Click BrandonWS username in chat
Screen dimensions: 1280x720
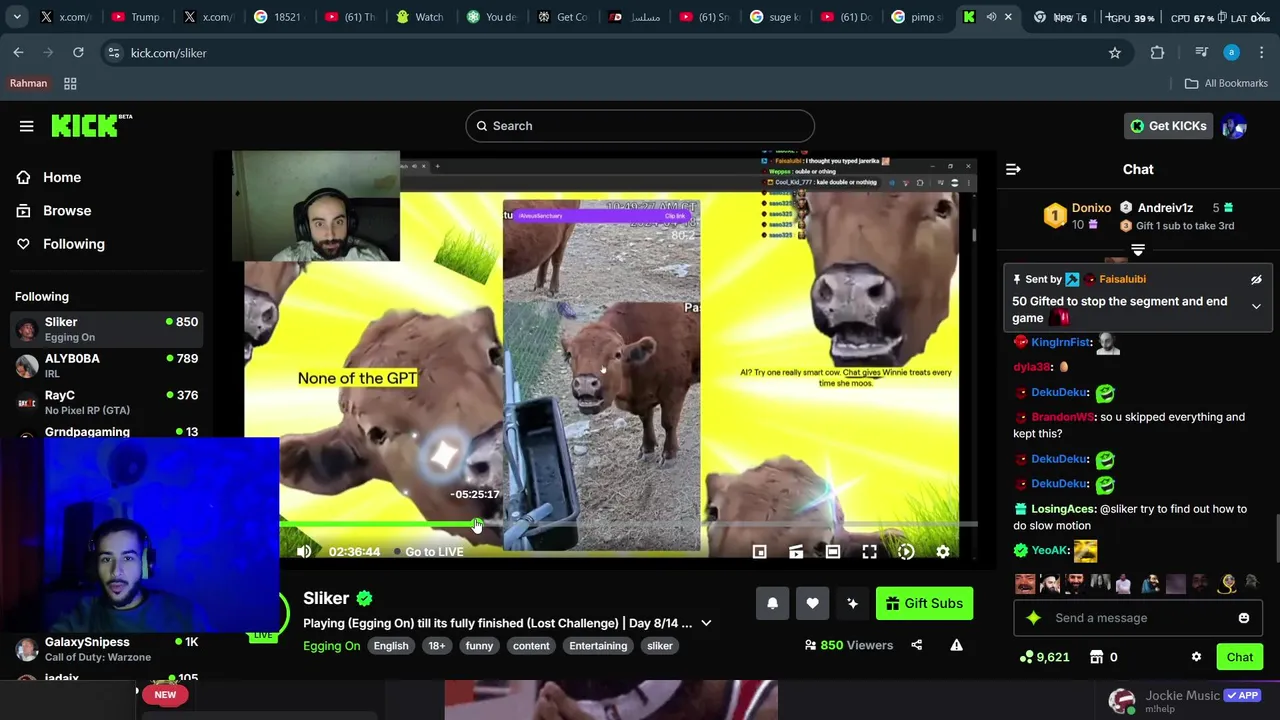1062,417
